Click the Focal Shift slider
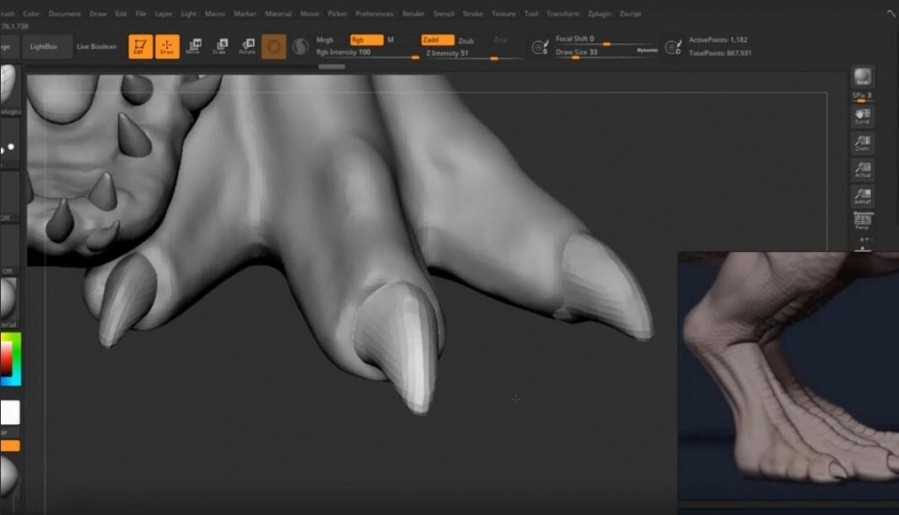This screenshot has width=899, height=515. (607, 40)
